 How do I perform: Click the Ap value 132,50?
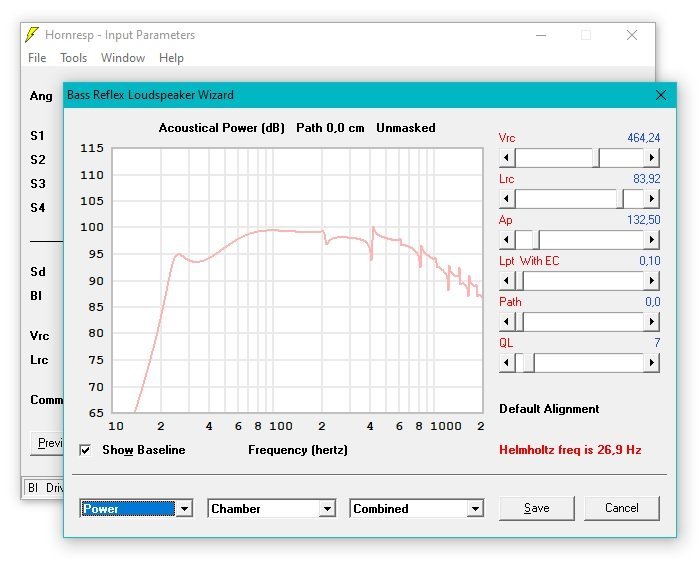[x=643, y=220]
